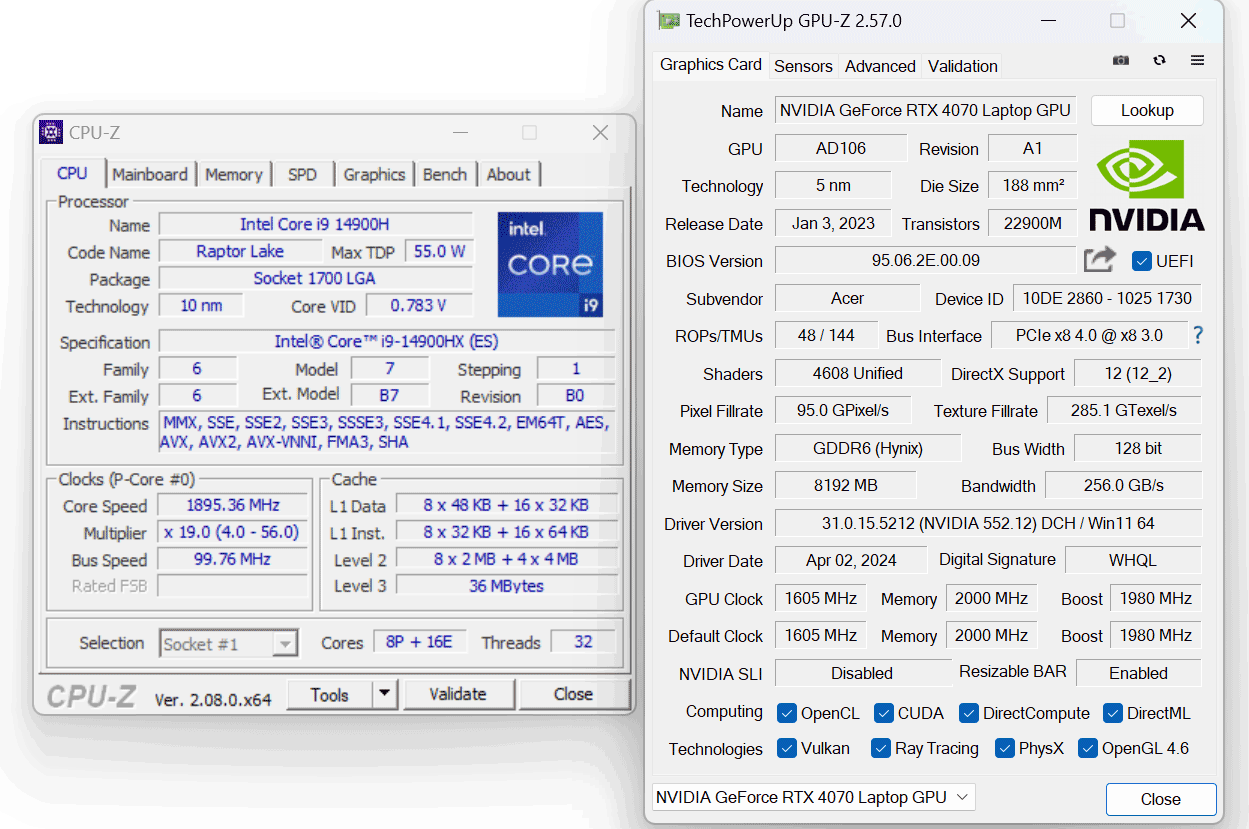Toggle the UEFI checkbox

point(1141,261)
